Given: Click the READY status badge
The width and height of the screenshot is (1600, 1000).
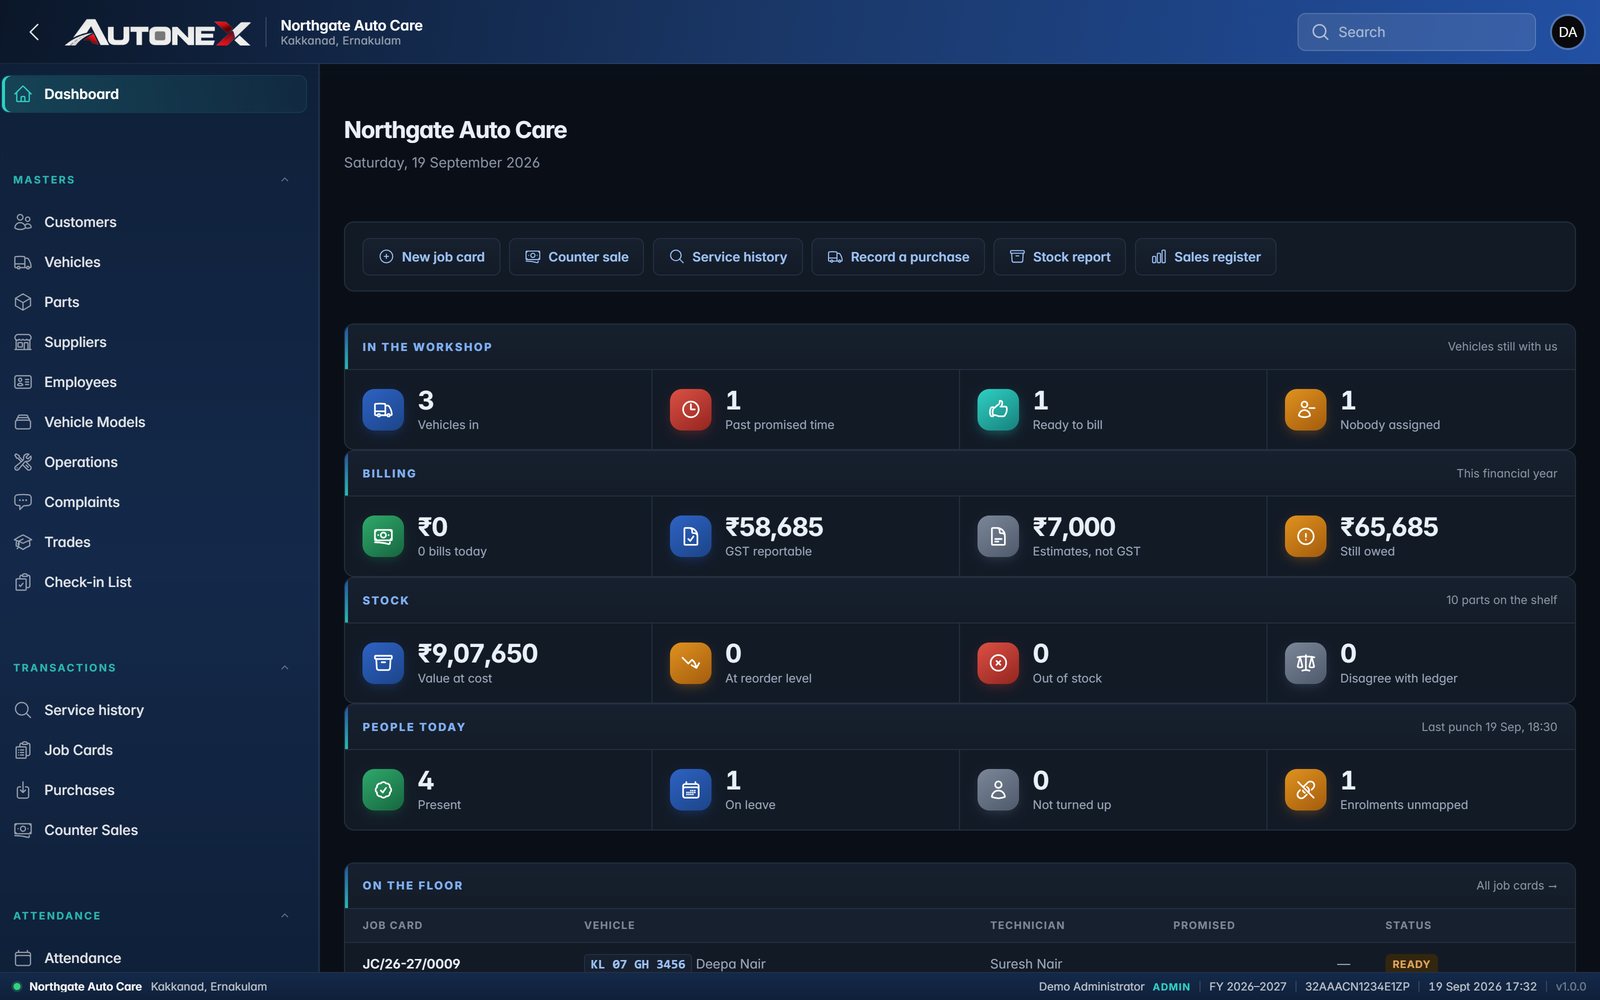Looking at the screenshot, I should tap(1411, 964).
